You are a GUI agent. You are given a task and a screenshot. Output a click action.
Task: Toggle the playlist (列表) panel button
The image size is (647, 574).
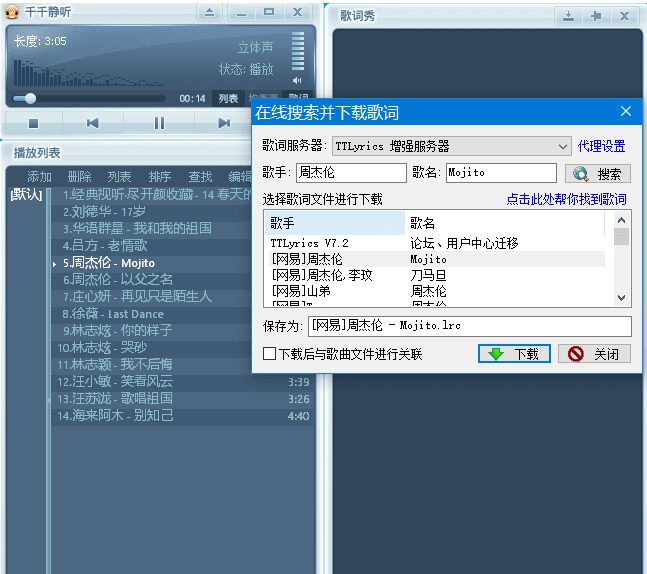[x=228, y=99]
